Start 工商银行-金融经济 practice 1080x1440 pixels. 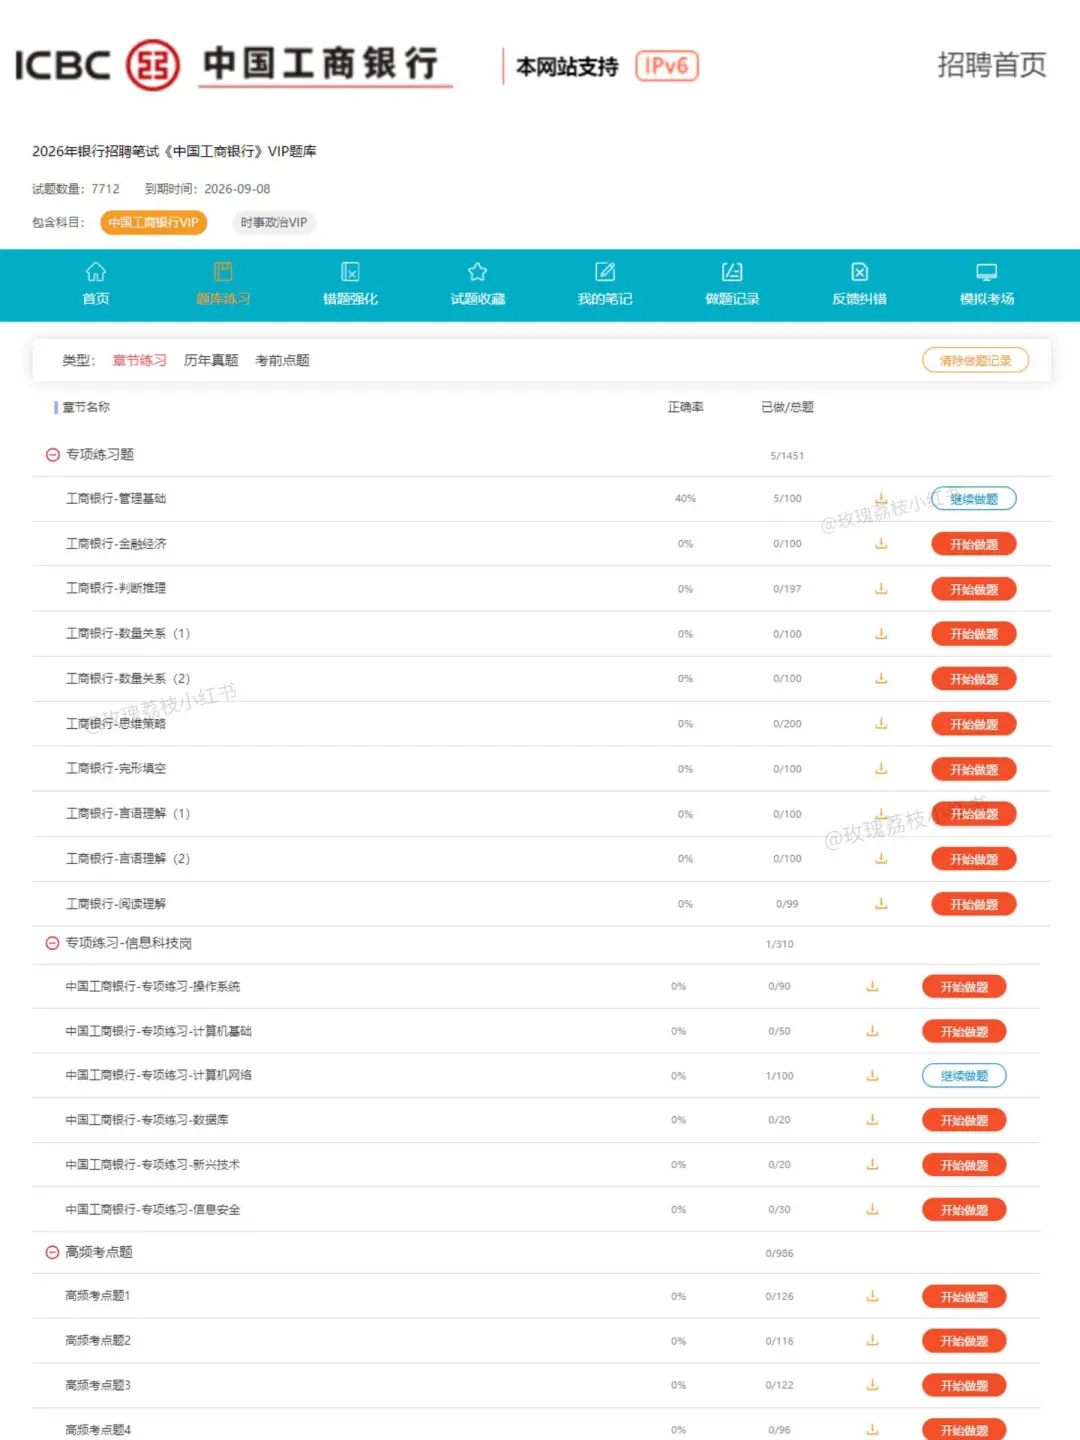[974, 544]
